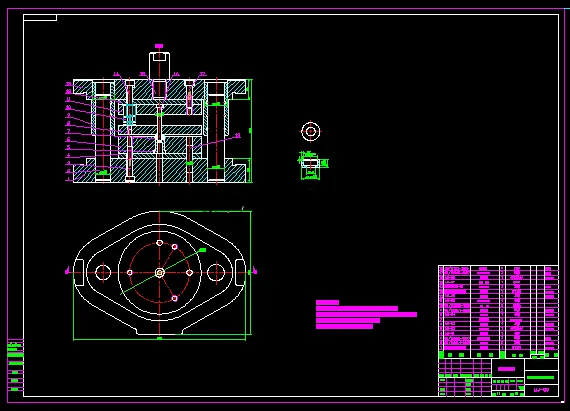Select the parts list table above the title block
The image size is (570, 411).
[498, 312]
